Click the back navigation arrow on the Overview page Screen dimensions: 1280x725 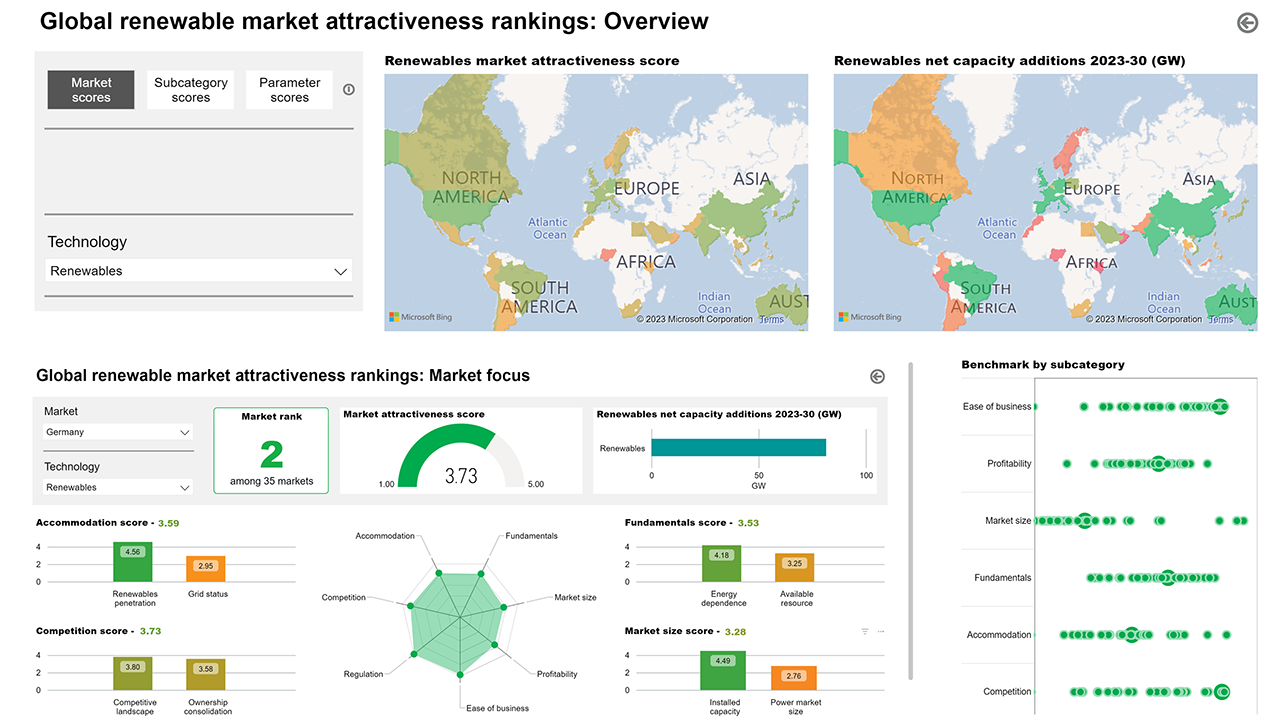coord(1246,21)
